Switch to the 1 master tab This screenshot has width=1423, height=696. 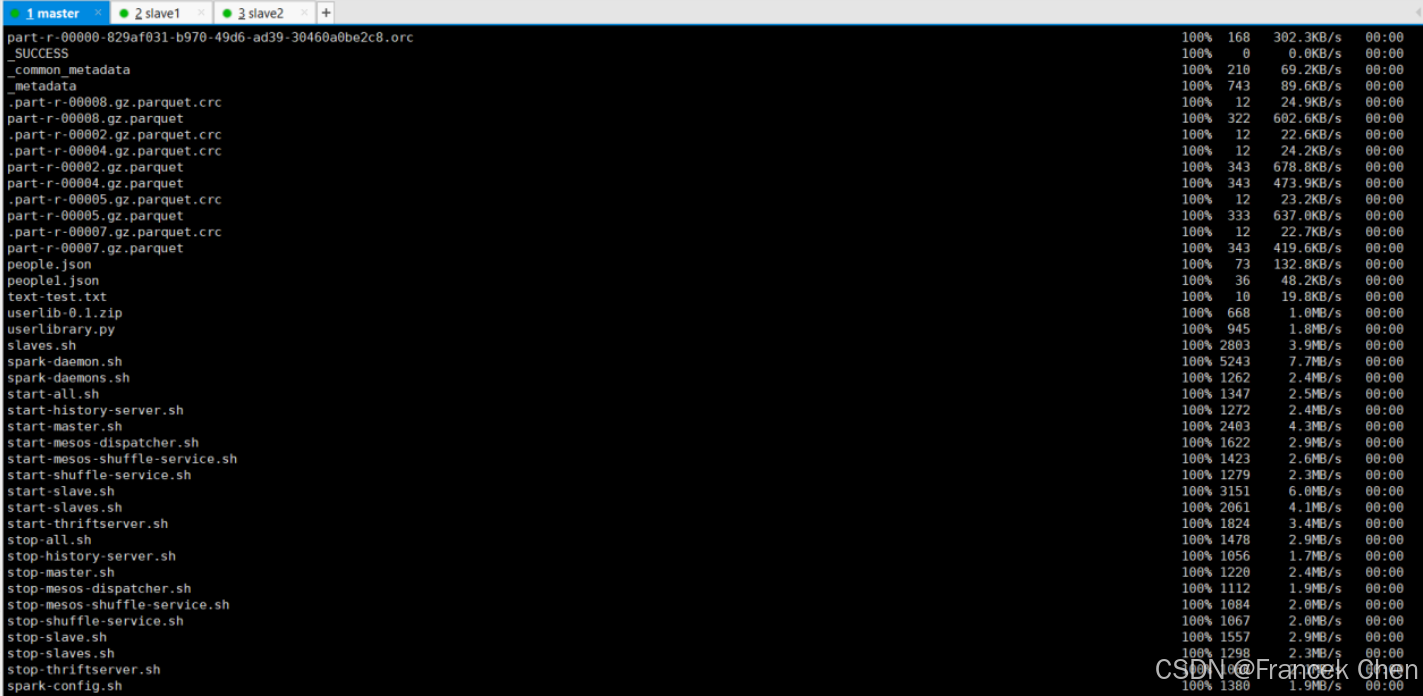tap(53, 13)
